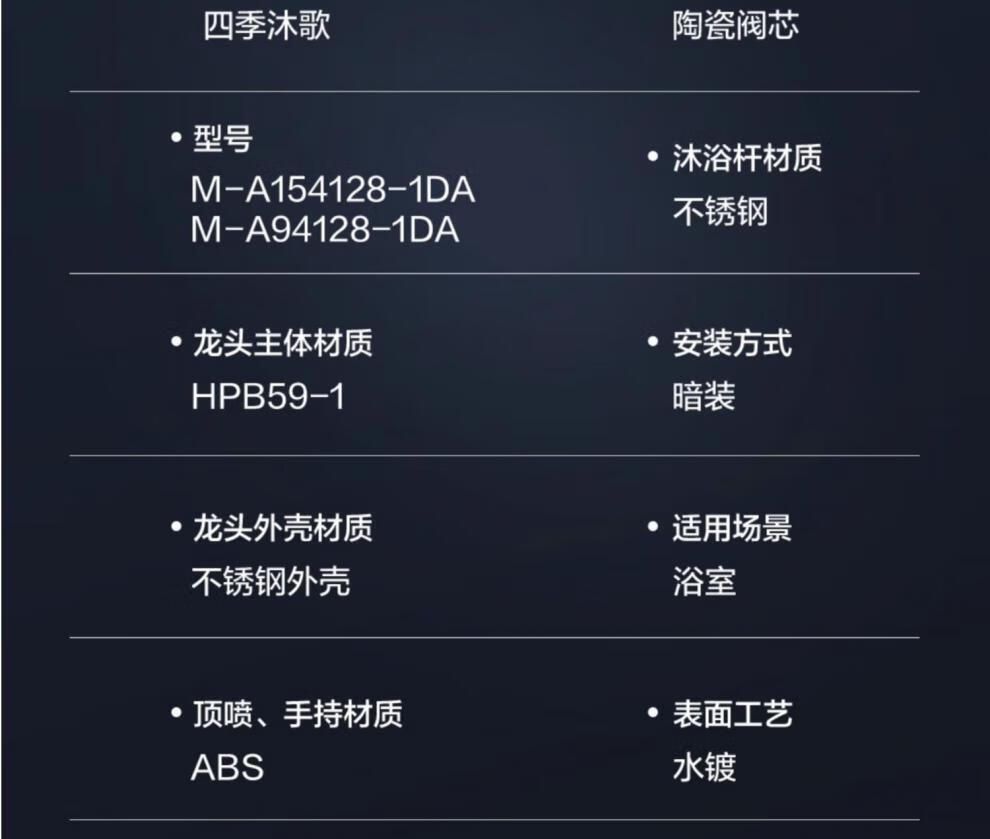990x839 pixels.
Task: Click model number M-A94128-1DA
Action: click(325, 230)
